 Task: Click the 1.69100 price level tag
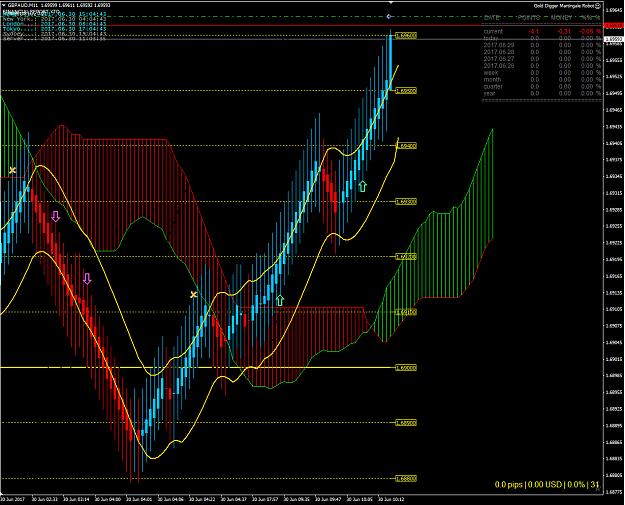tap(406, 312)
